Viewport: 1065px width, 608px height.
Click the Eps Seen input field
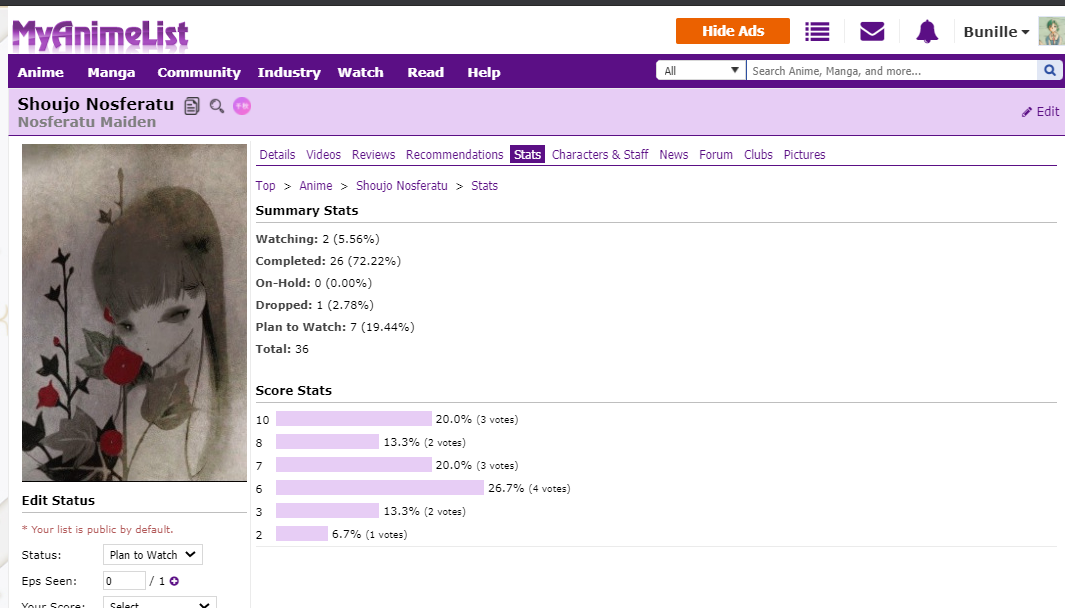tap(124, 581)
